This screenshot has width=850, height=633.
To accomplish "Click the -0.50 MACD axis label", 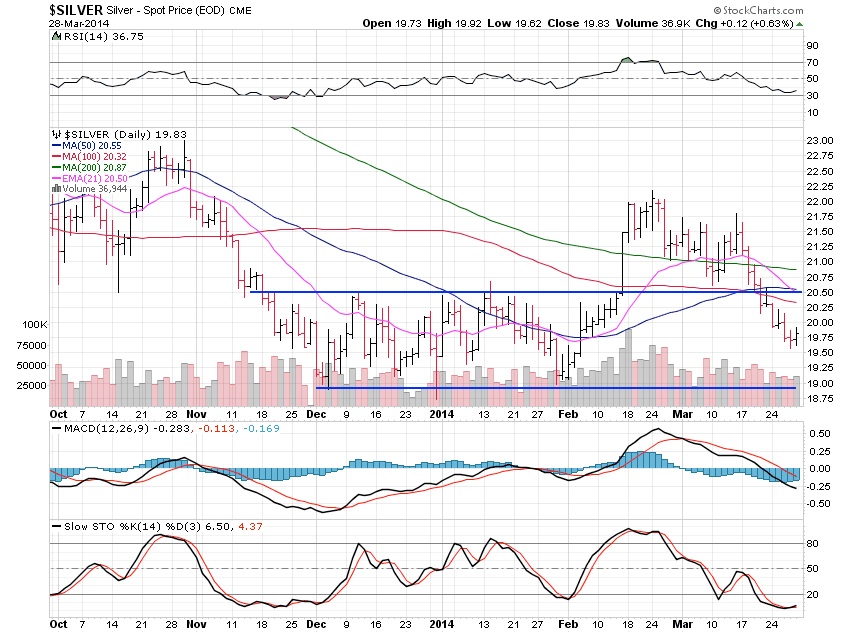I will point(818,503).
